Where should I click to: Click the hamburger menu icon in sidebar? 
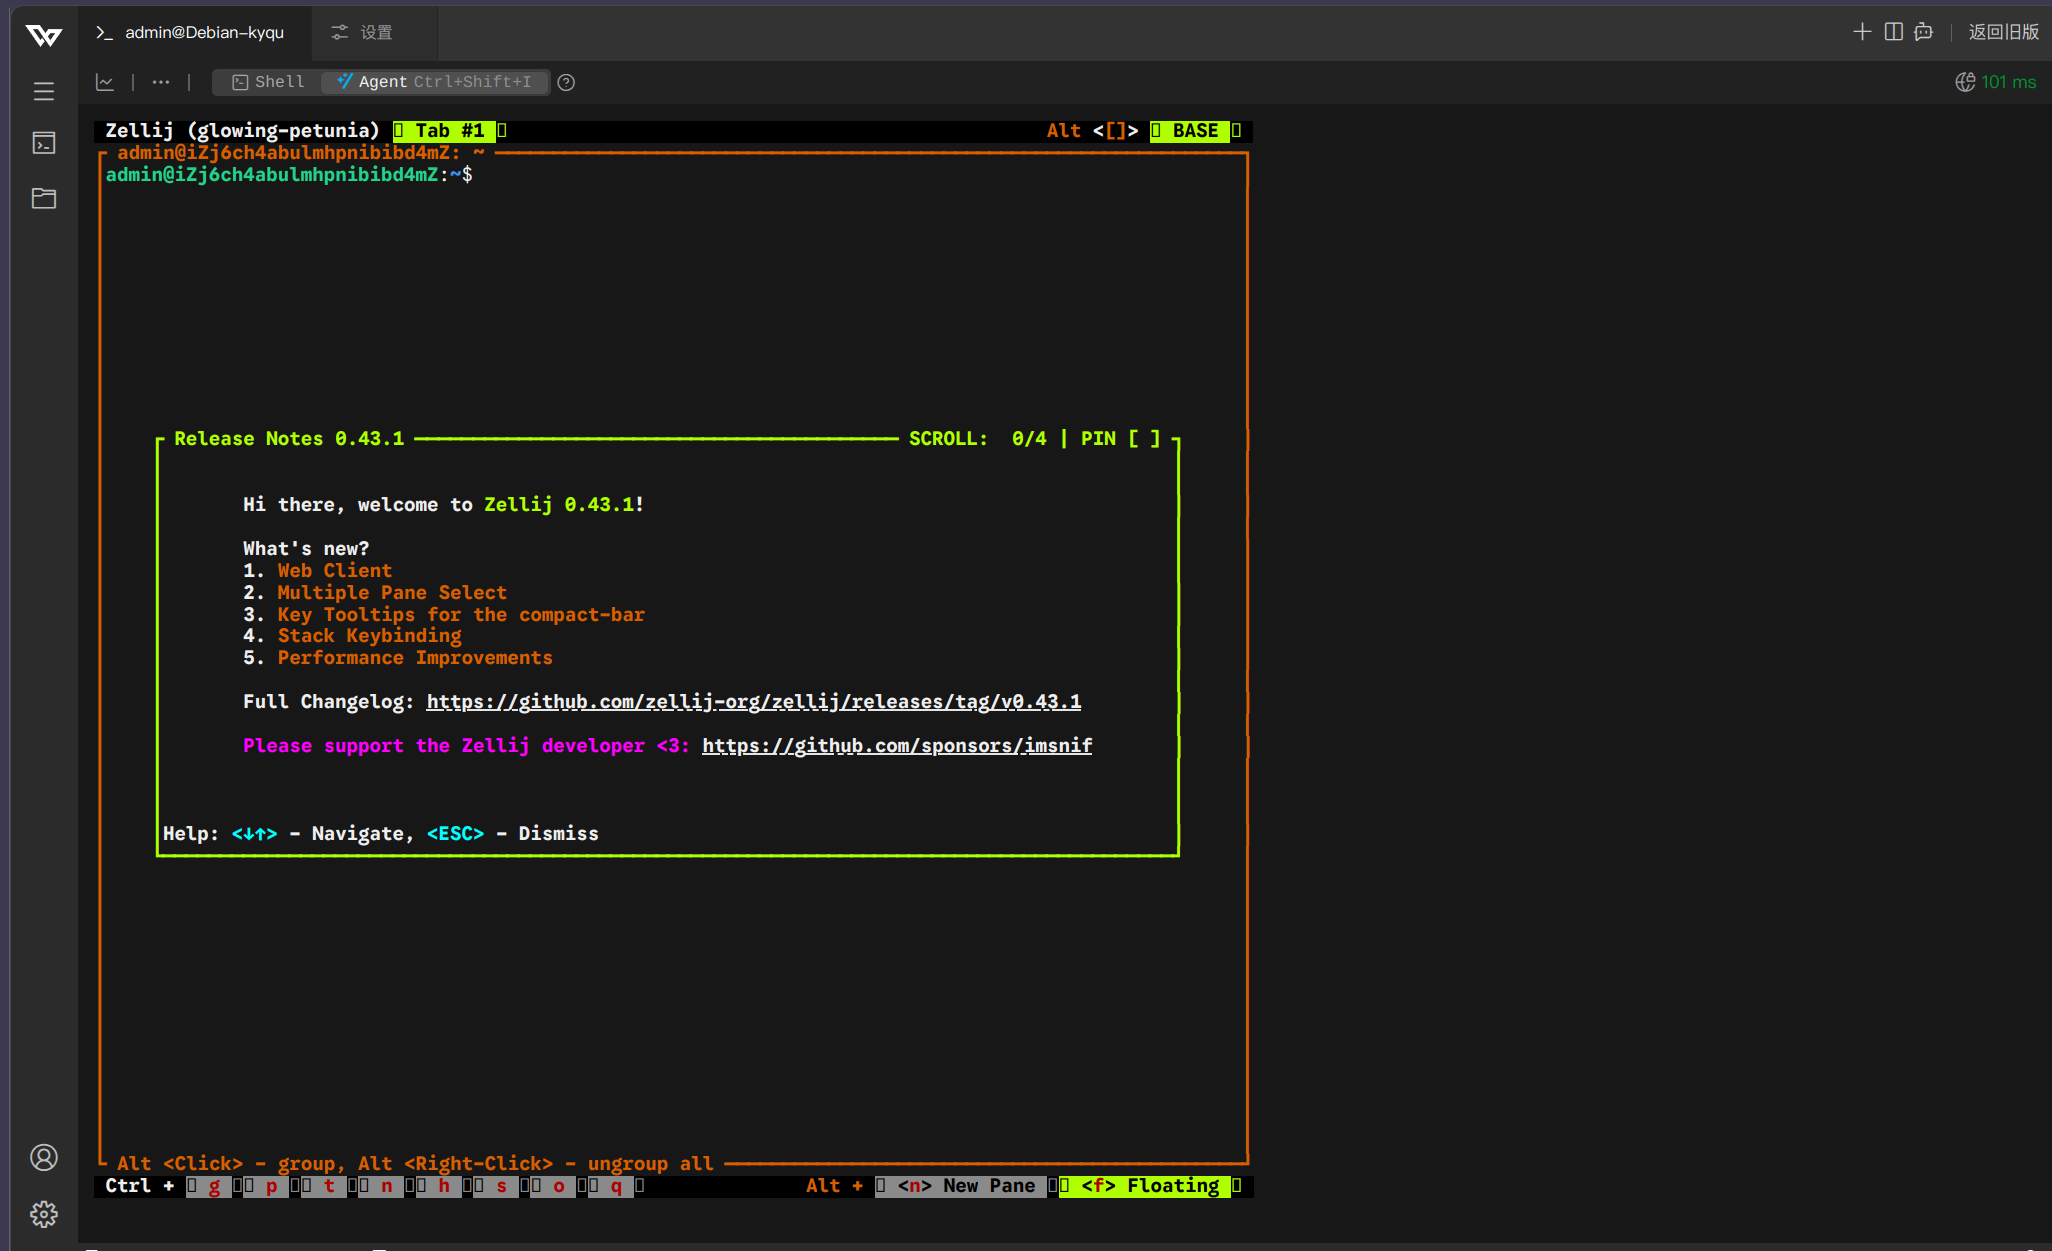pyautogui.click(x=44, y=91)
